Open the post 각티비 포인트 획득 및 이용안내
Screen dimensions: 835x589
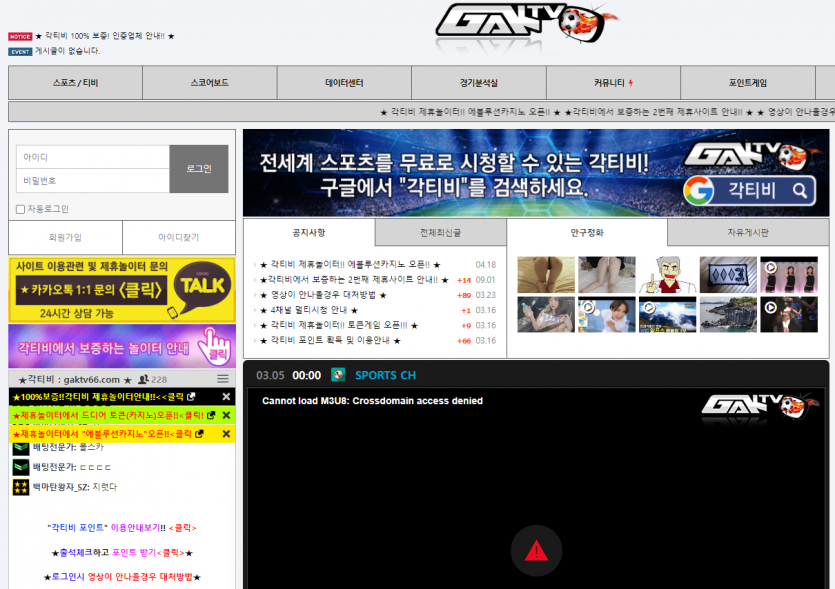pos(330,340)
